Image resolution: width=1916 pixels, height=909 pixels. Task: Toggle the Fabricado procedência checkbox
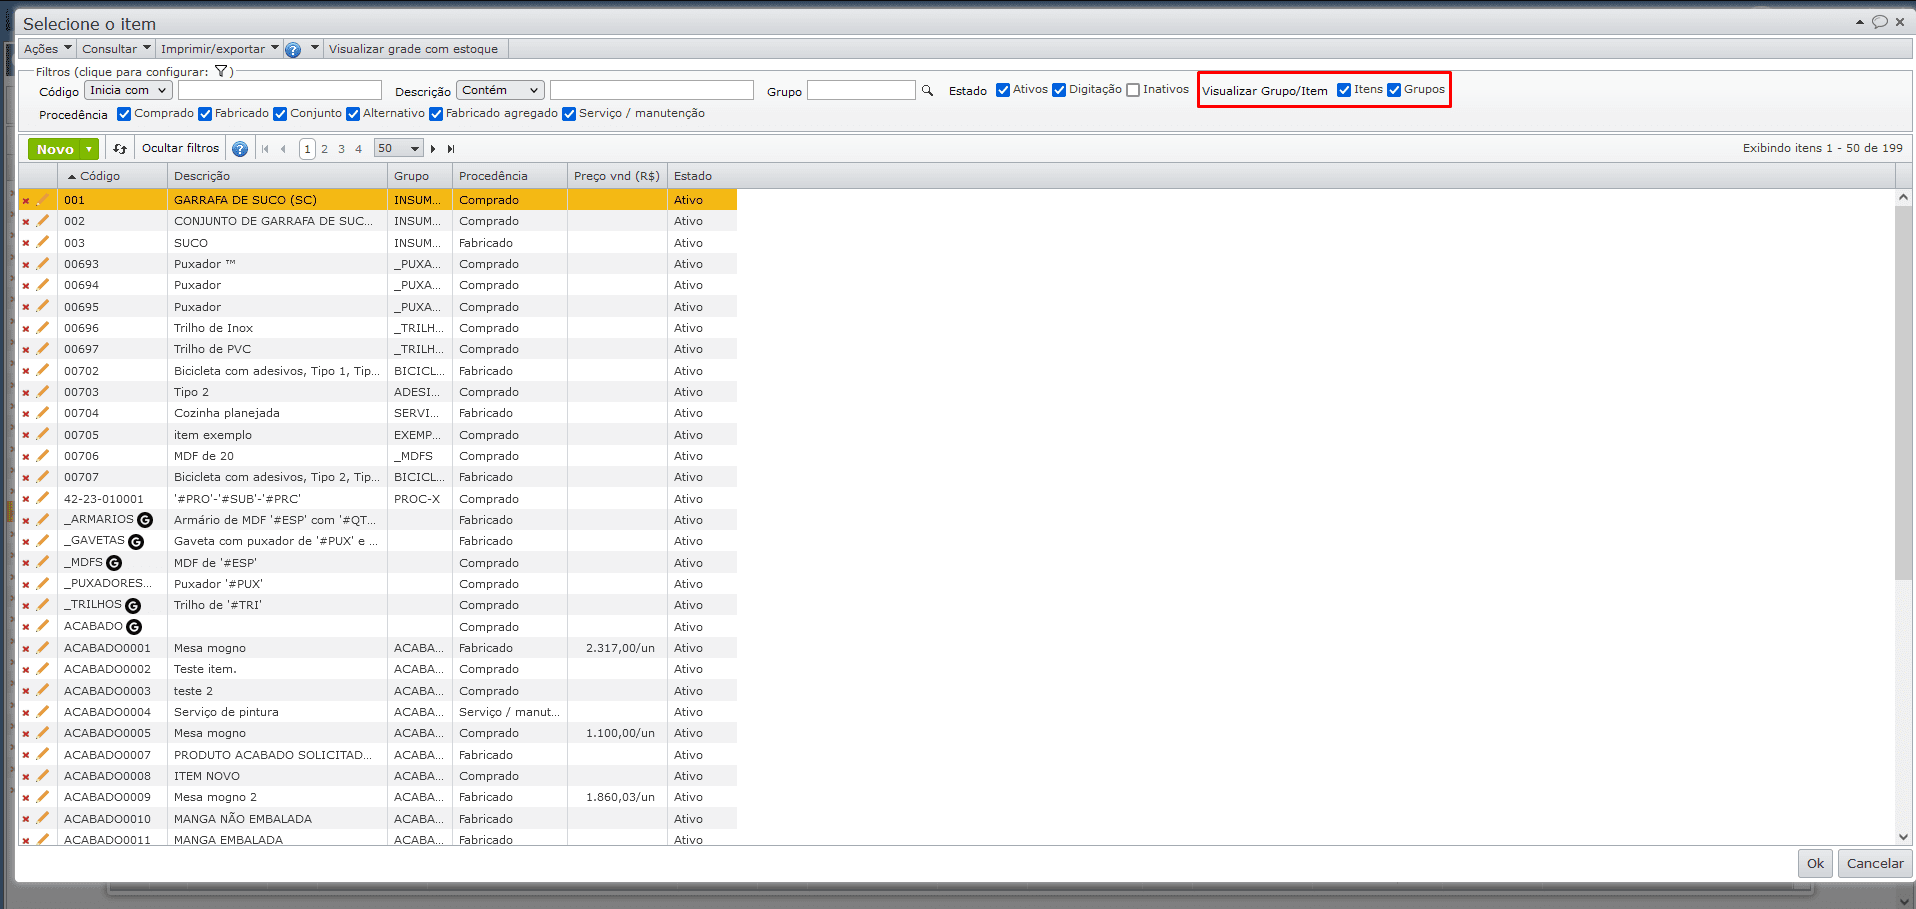point(205,114)
